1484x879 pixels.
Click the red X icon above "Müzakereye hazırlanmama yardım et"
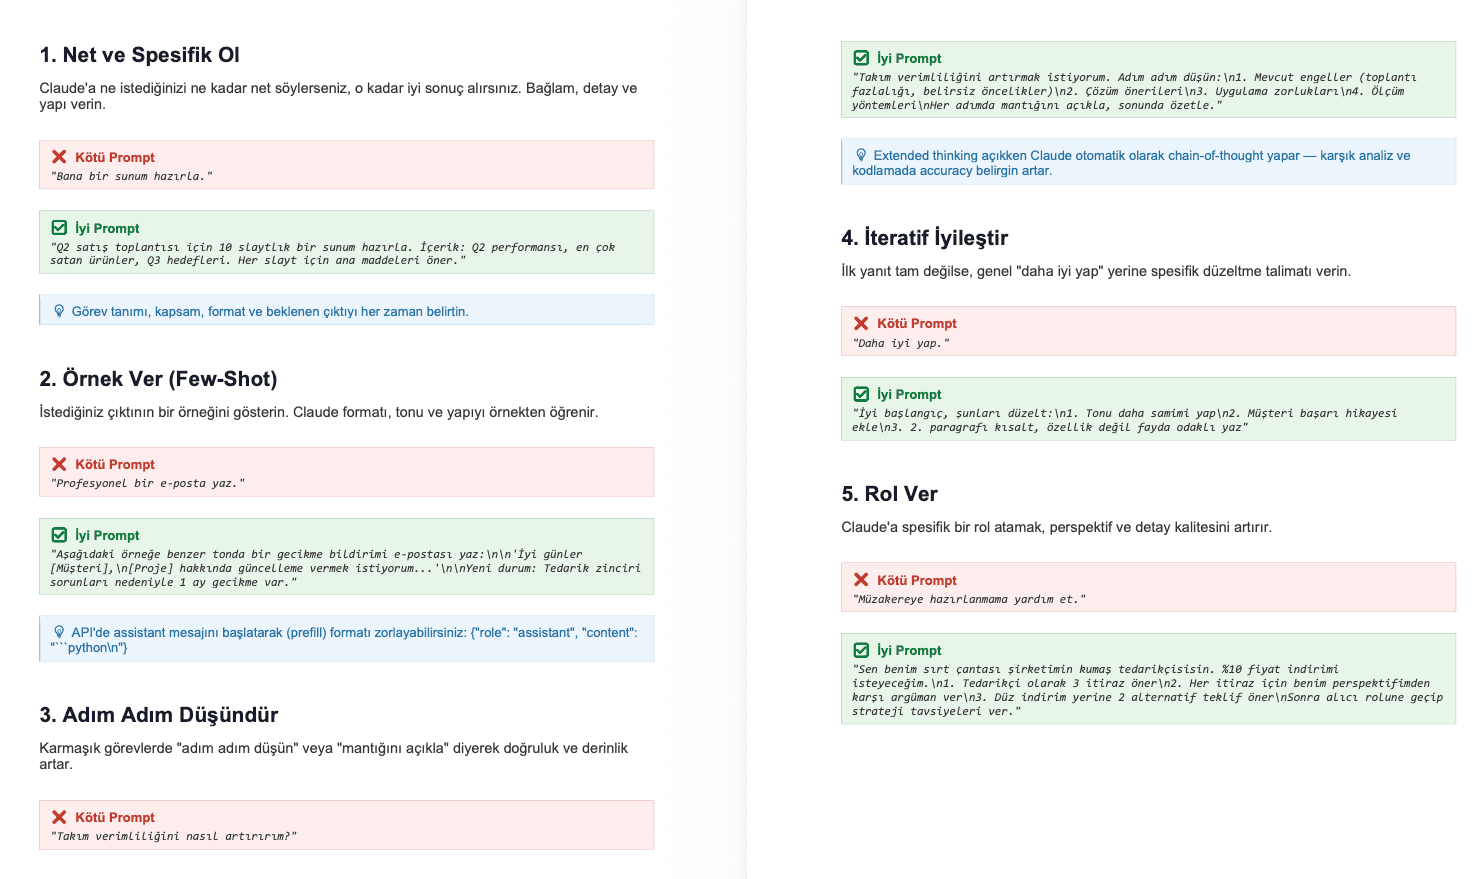(861, 580)
